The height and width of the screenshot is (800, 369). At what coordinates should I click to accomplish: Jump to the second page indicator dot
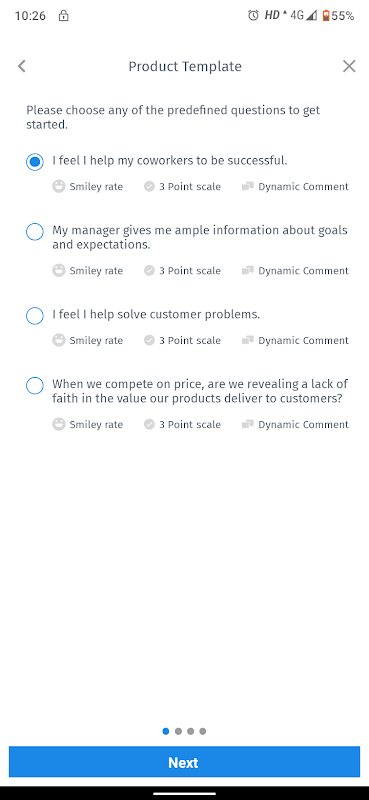click(x=178, y=731)
